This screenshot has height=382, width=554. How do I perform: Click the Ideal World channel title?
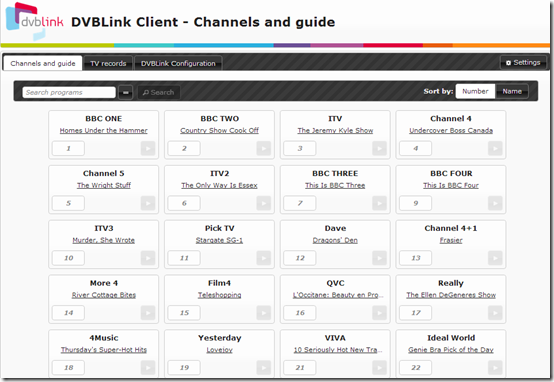(451, 338)
